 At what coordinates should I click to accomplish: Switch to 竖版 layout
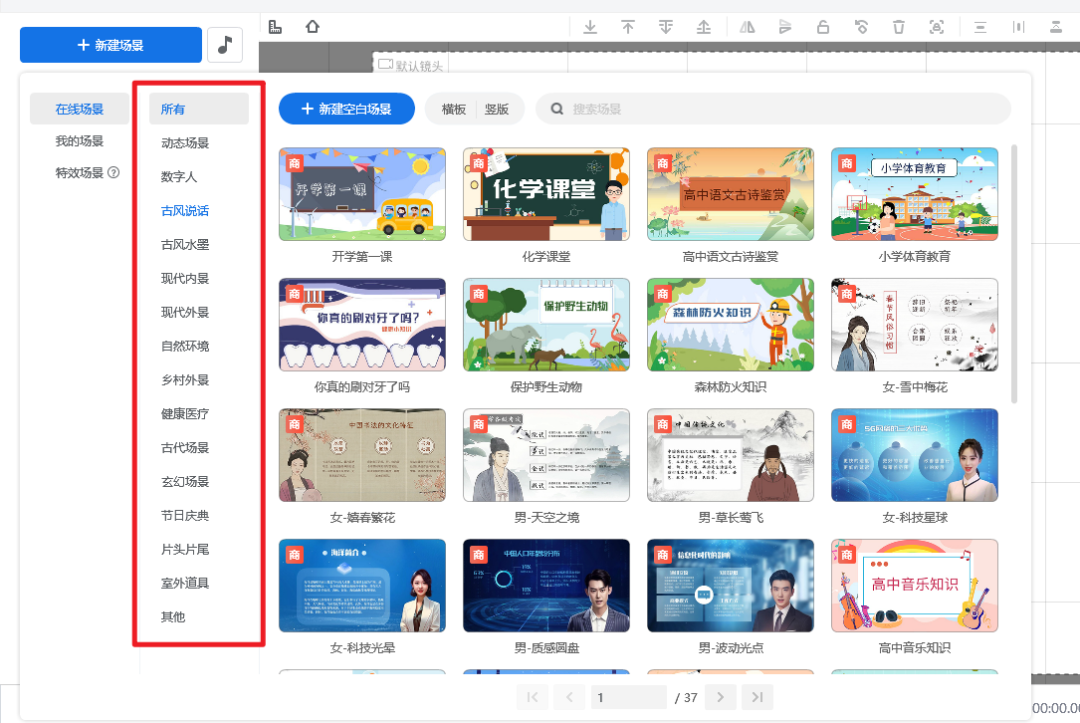click(497, 109)
